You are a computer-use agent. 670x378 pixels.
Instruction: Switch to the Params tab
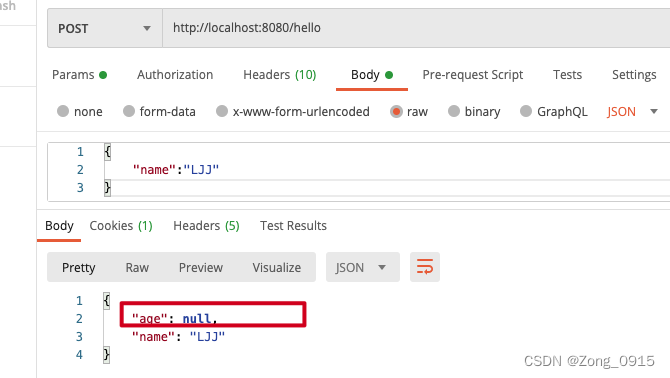[x=79, y=75]
